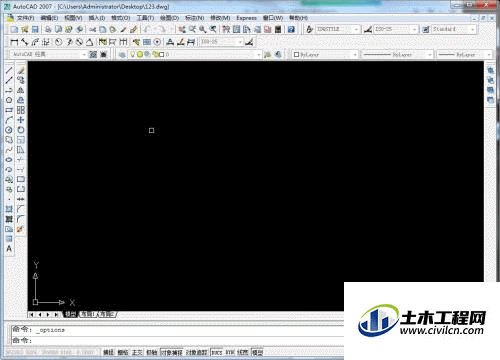This screenshot has width=500, height=360.
Task: Click the command line input field
Action: [x=178, y=340]
